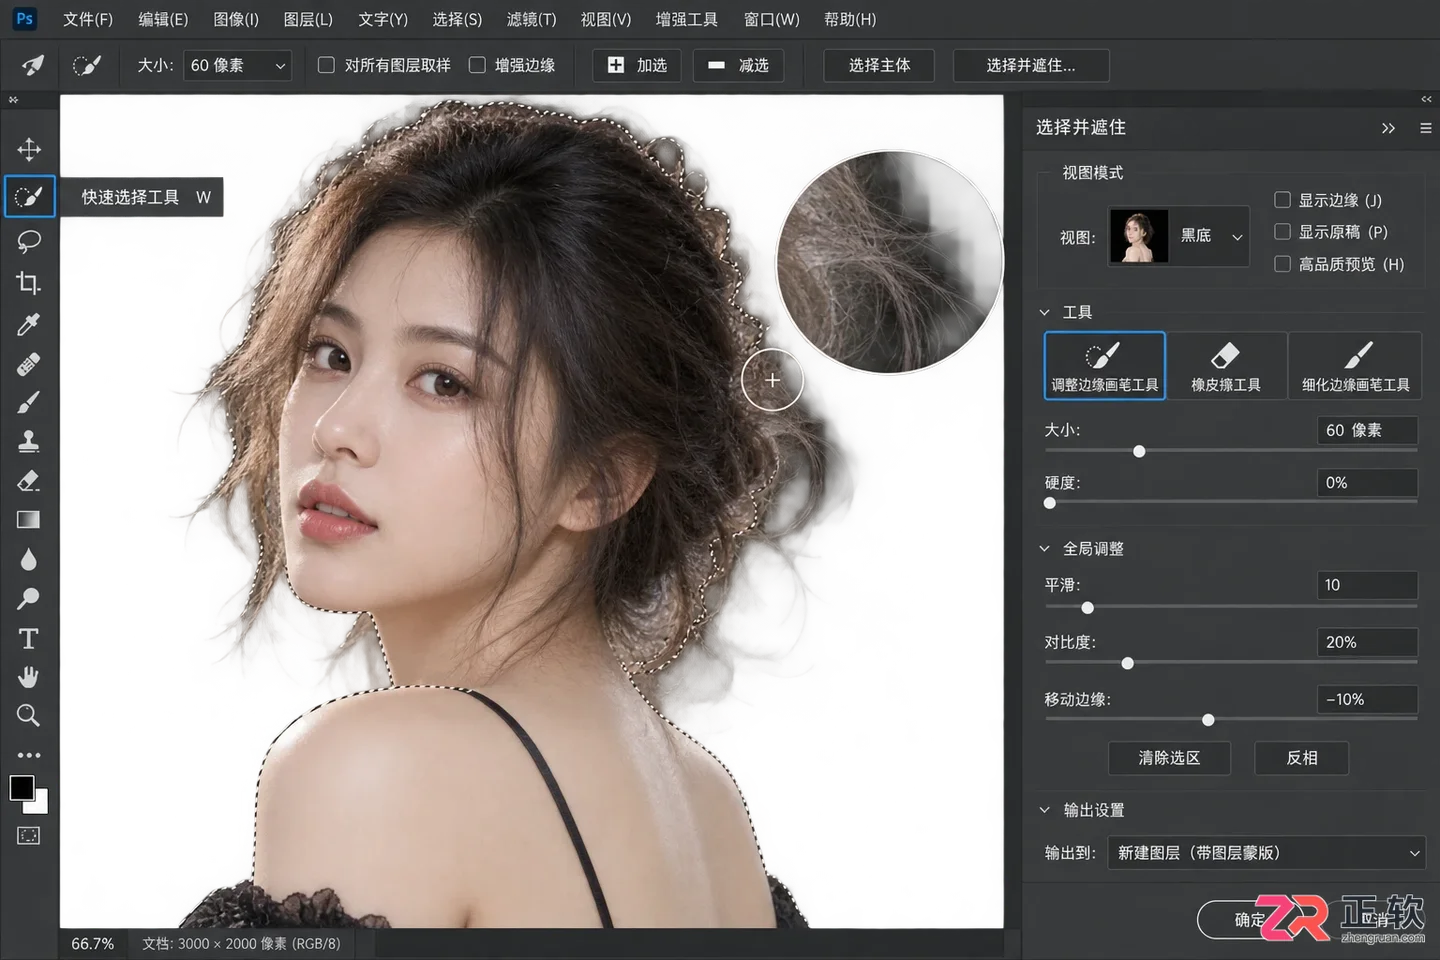Select the Eyedropper tool
The image size is (1440, 960).
[29, 324]
